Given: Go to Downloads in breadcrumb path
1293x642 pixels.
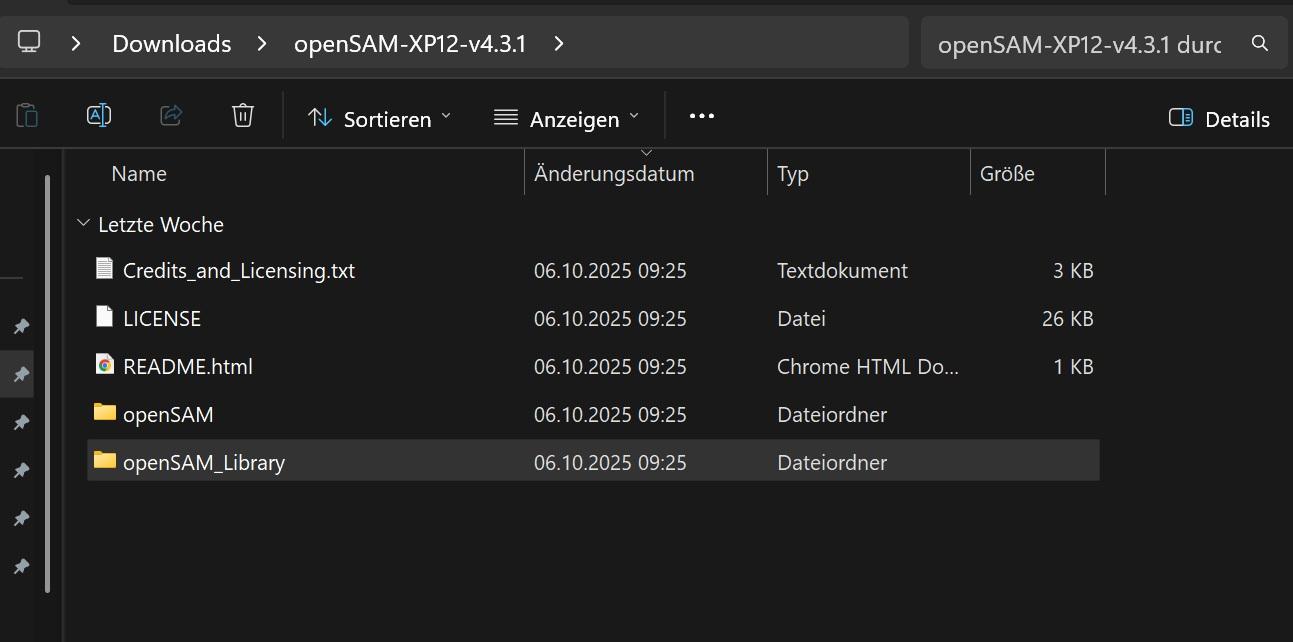Looking at the screenshot, I should pos(171,44).
